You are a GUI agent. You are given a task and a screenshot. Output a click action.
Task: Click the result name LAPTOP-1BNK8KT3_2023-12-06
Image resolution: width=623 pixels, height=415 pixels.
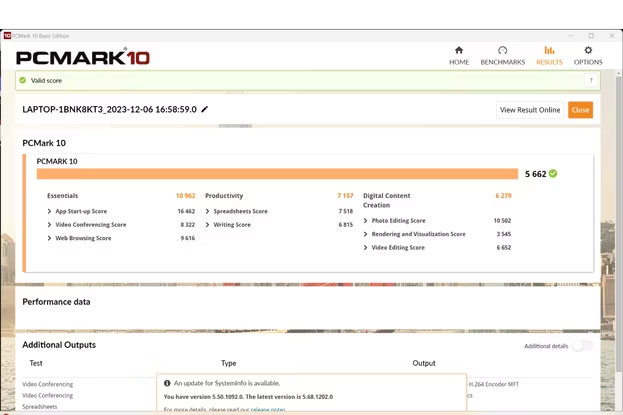[109, 109]
